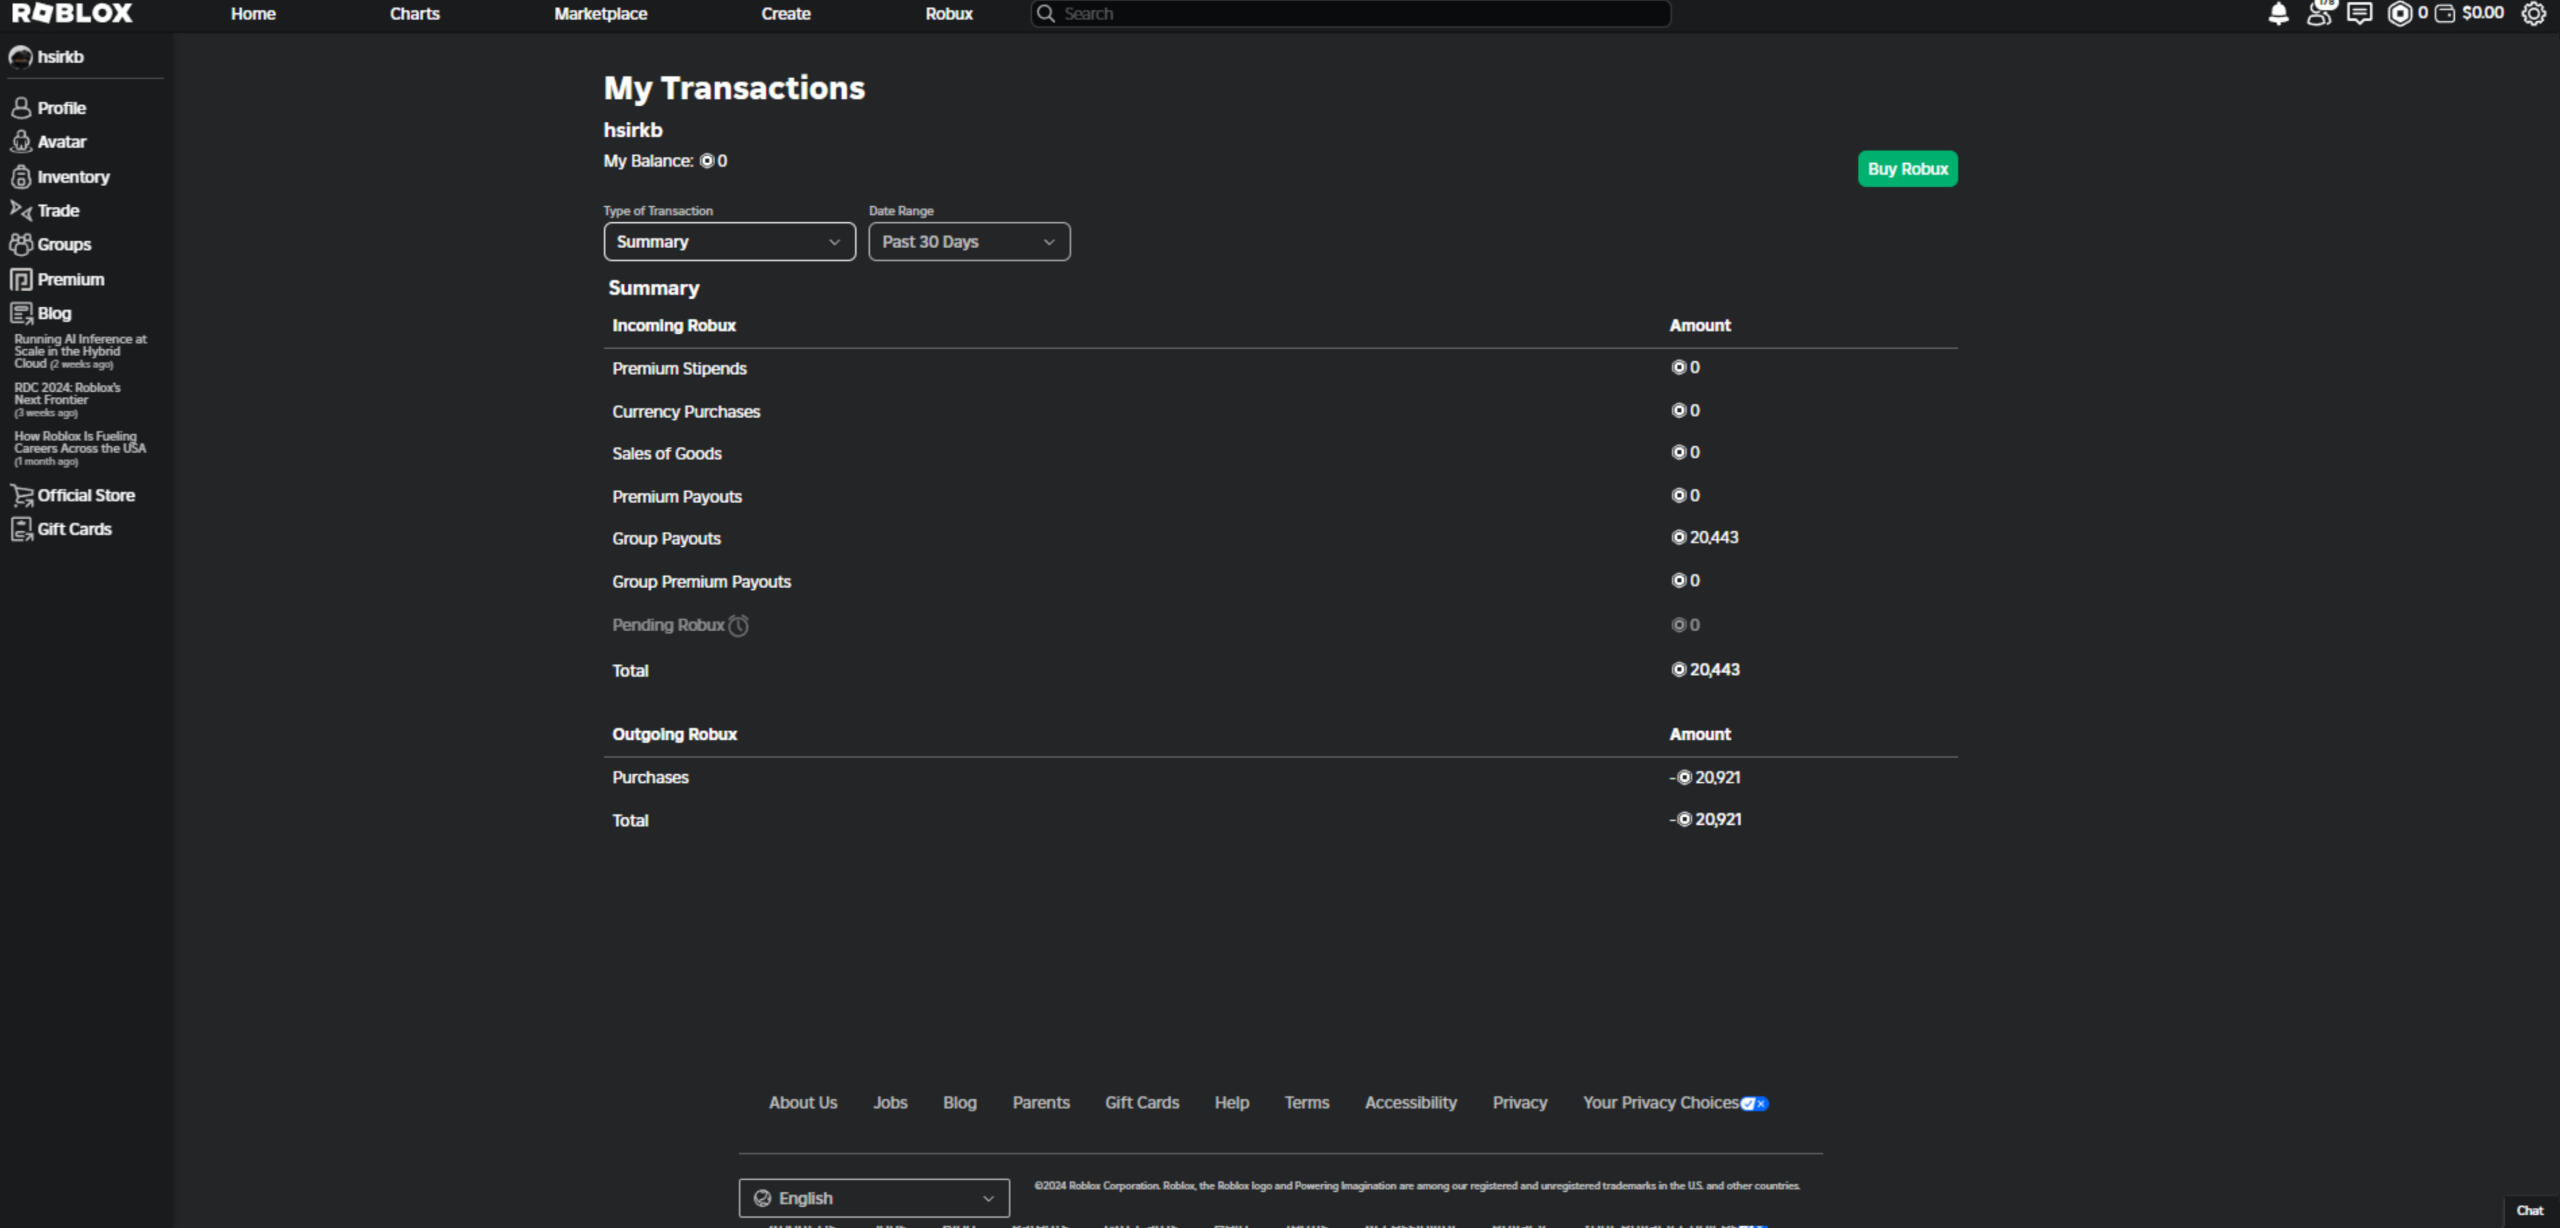Click the Your Privacy Choices toggle icon

pos(1755,1103)
